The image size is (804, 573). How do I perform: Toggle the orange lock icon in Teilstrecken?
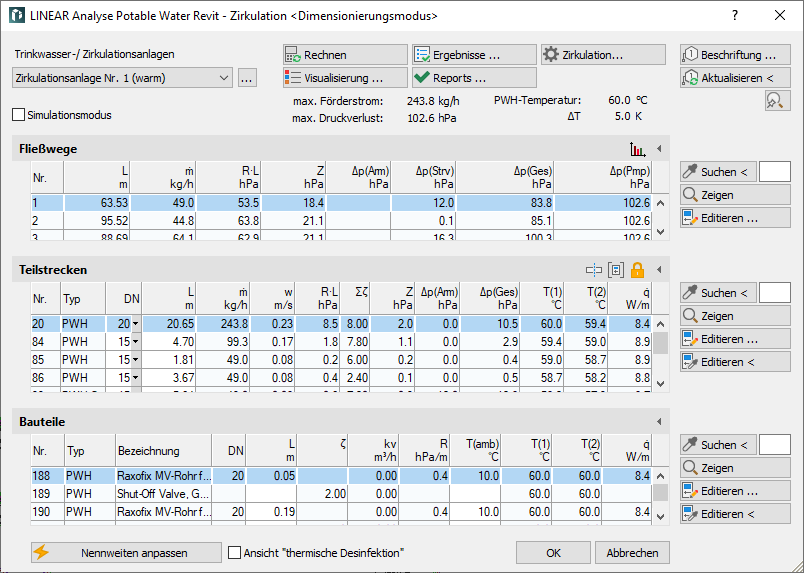click(x=637, y=270)
